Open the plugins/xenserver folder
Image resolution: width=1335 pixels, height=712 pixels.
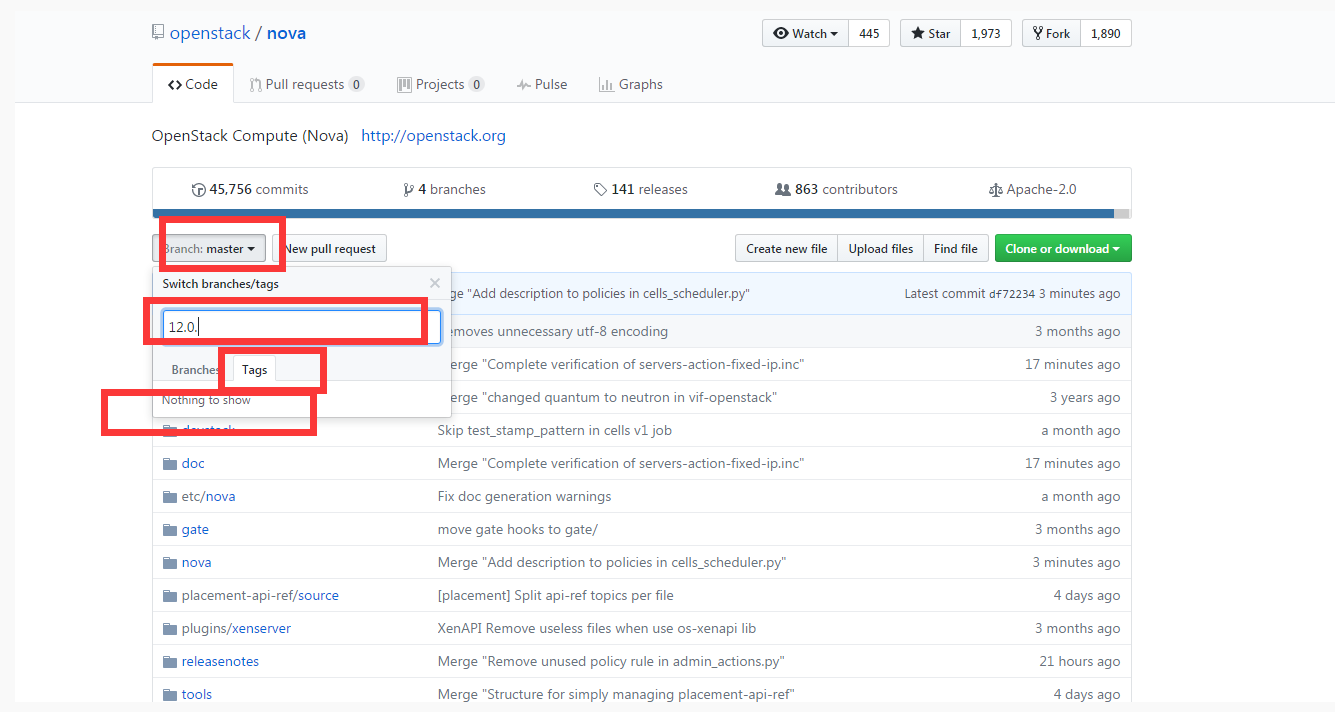coord(236,628)
